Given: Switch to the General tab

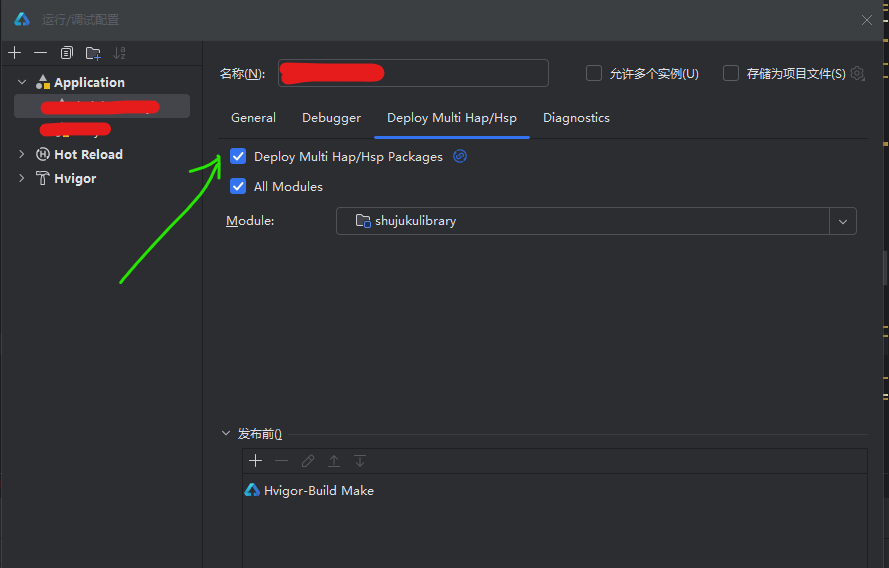Looking at the screenshot, I should pyautogui.click(x=253, y=118).
